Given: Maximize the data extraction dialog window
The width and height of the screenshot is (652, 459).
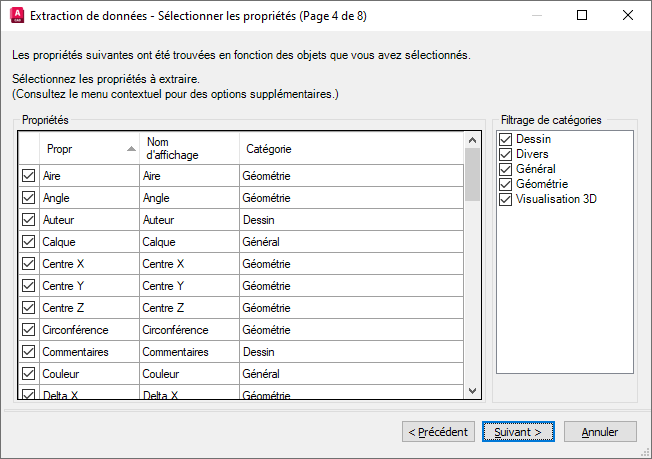Looking at the screenshot, I should point(583,16).
